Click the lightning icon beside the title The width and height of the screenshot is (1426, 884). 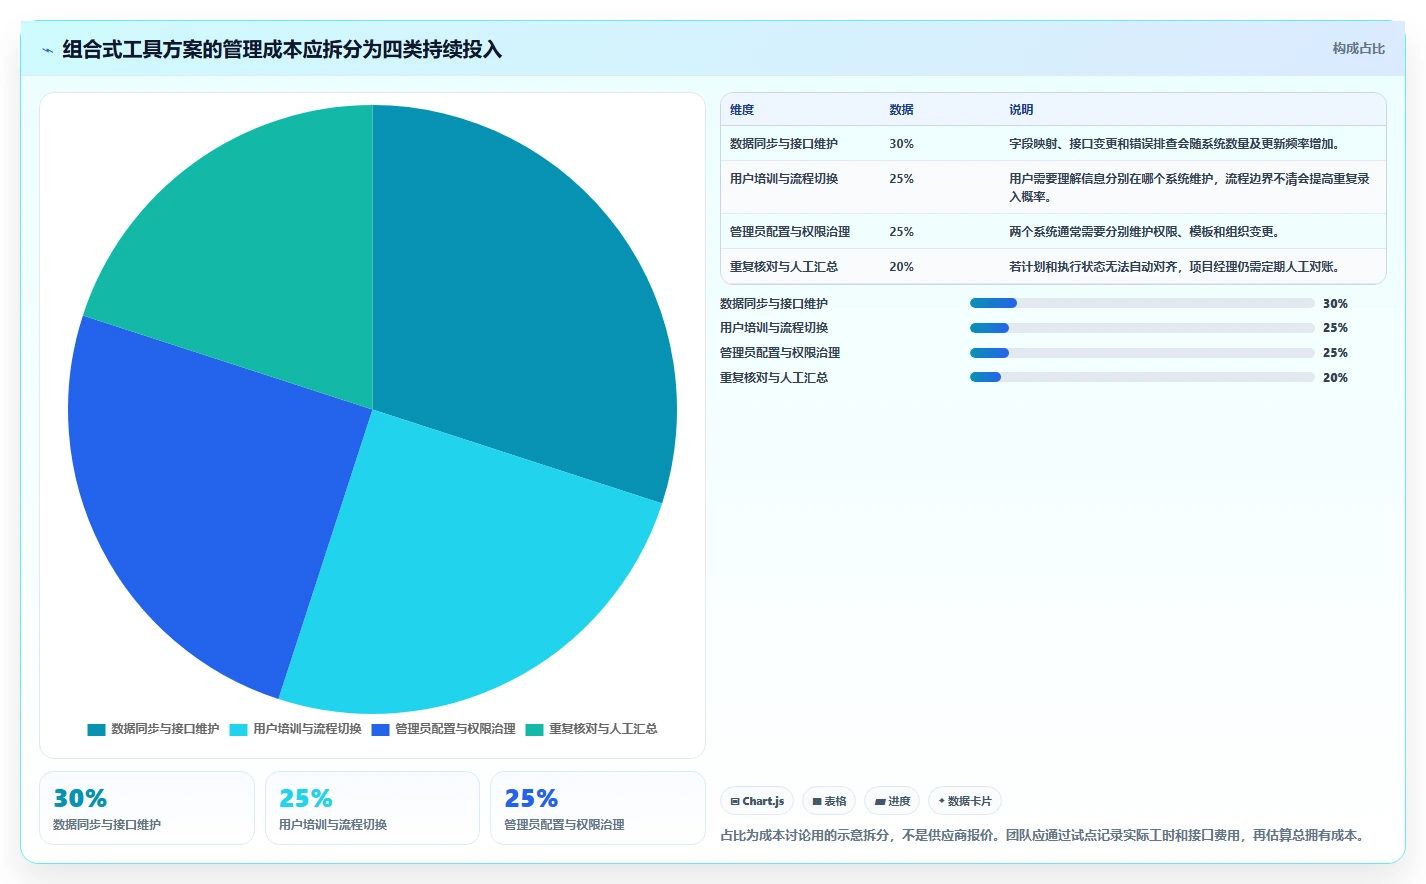point(47,50)
